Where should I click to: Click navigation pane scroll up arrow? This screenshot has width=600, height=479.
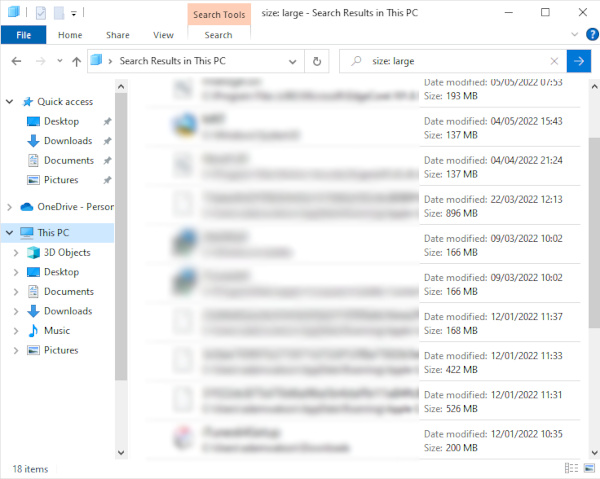tap(121, 87)
